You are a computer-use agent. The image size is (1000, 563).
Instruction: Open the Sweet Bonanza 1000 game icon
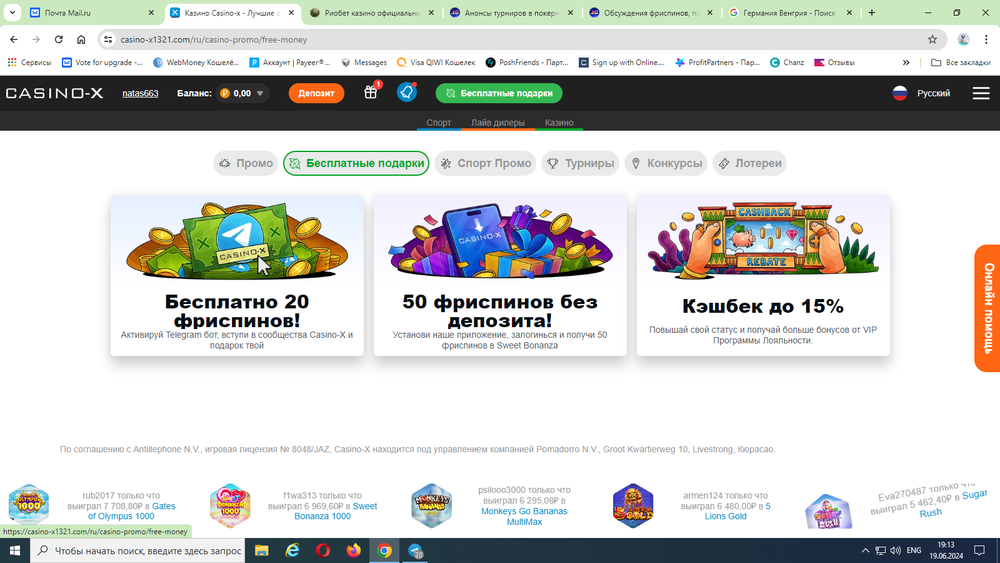click(230, 505)
